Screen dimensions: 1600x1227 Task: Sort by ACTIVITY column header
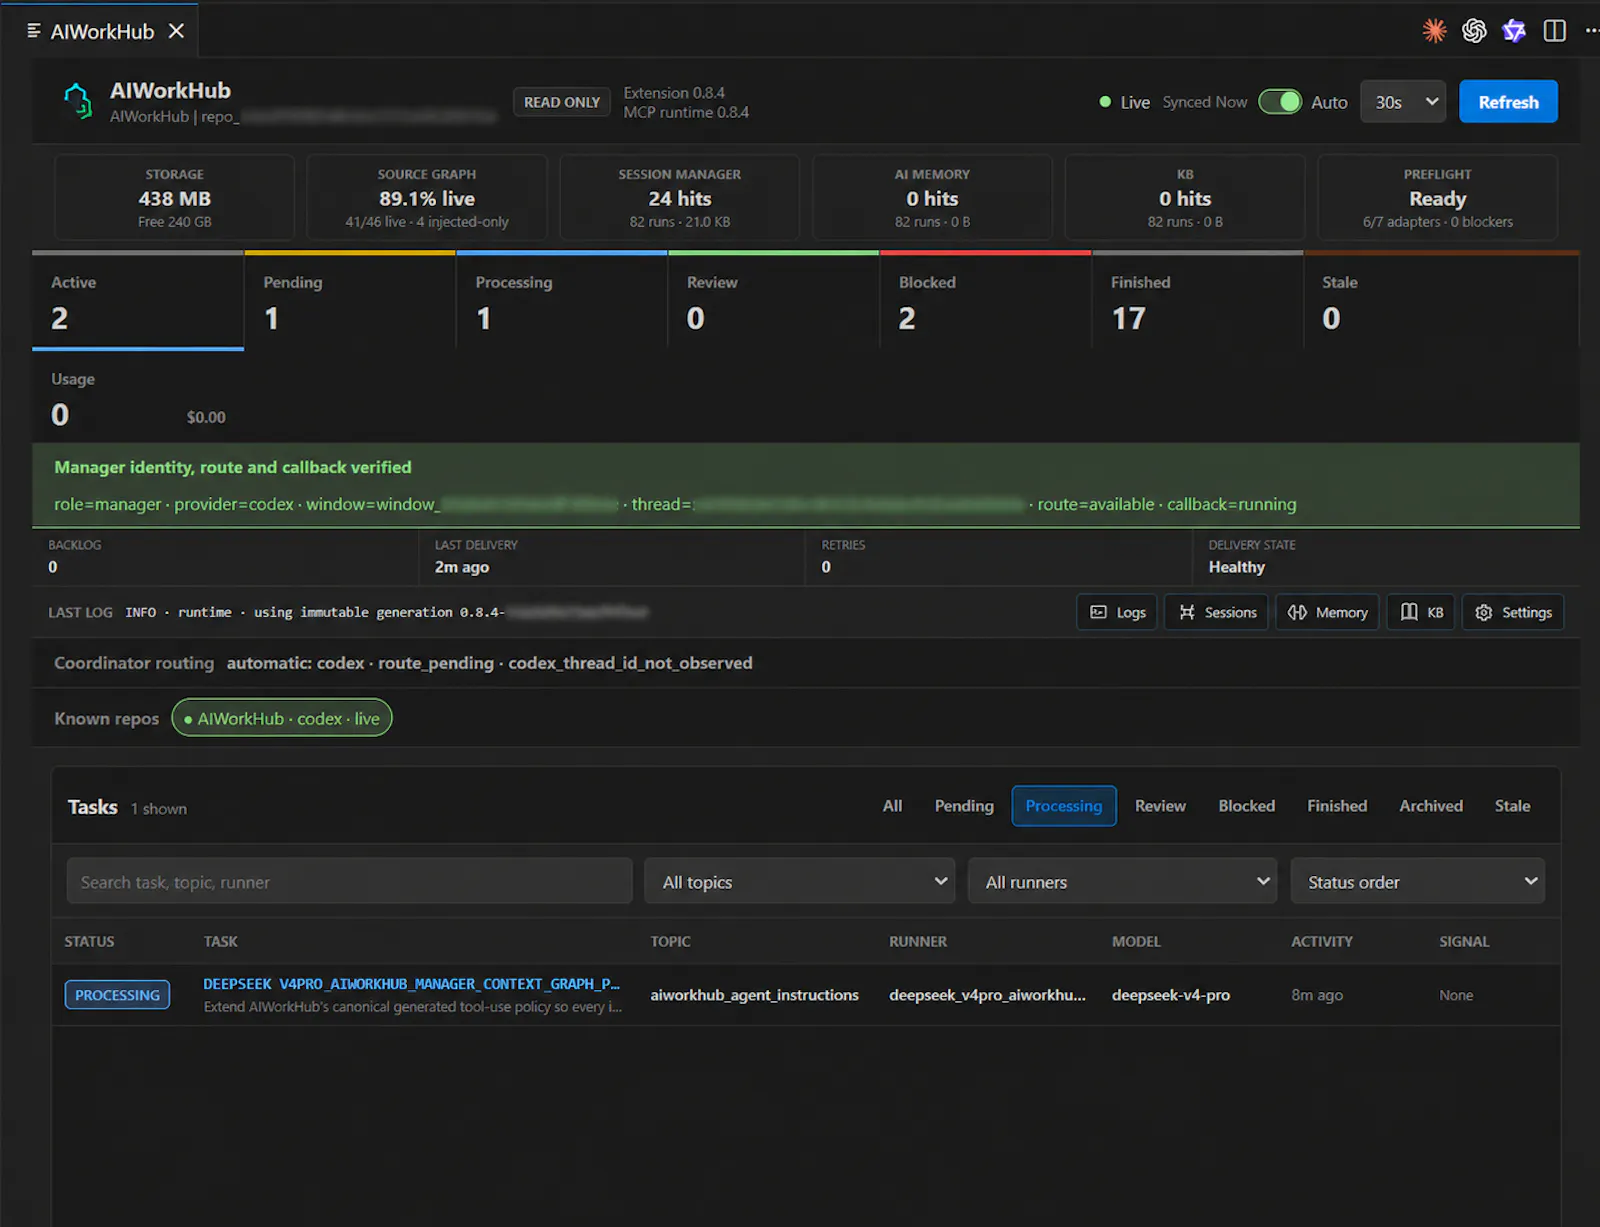(1322, 941)
